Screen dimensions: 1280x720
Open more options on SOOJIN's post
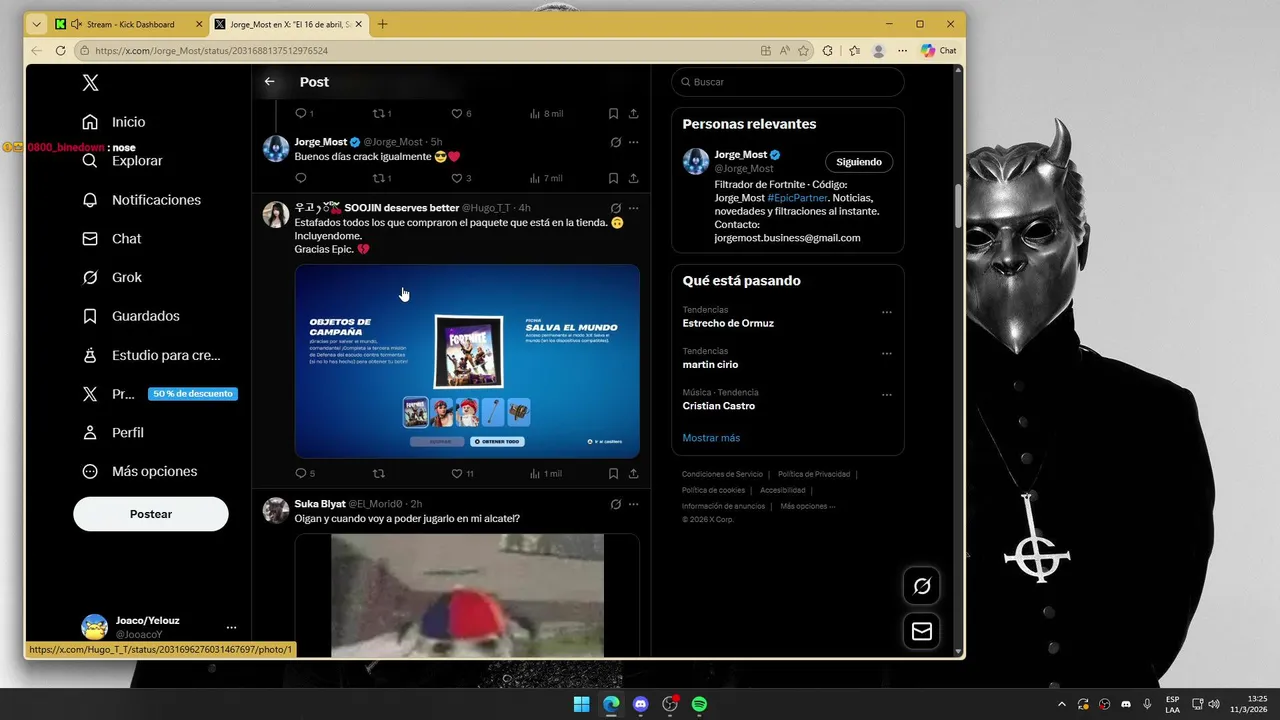(634, 208)
